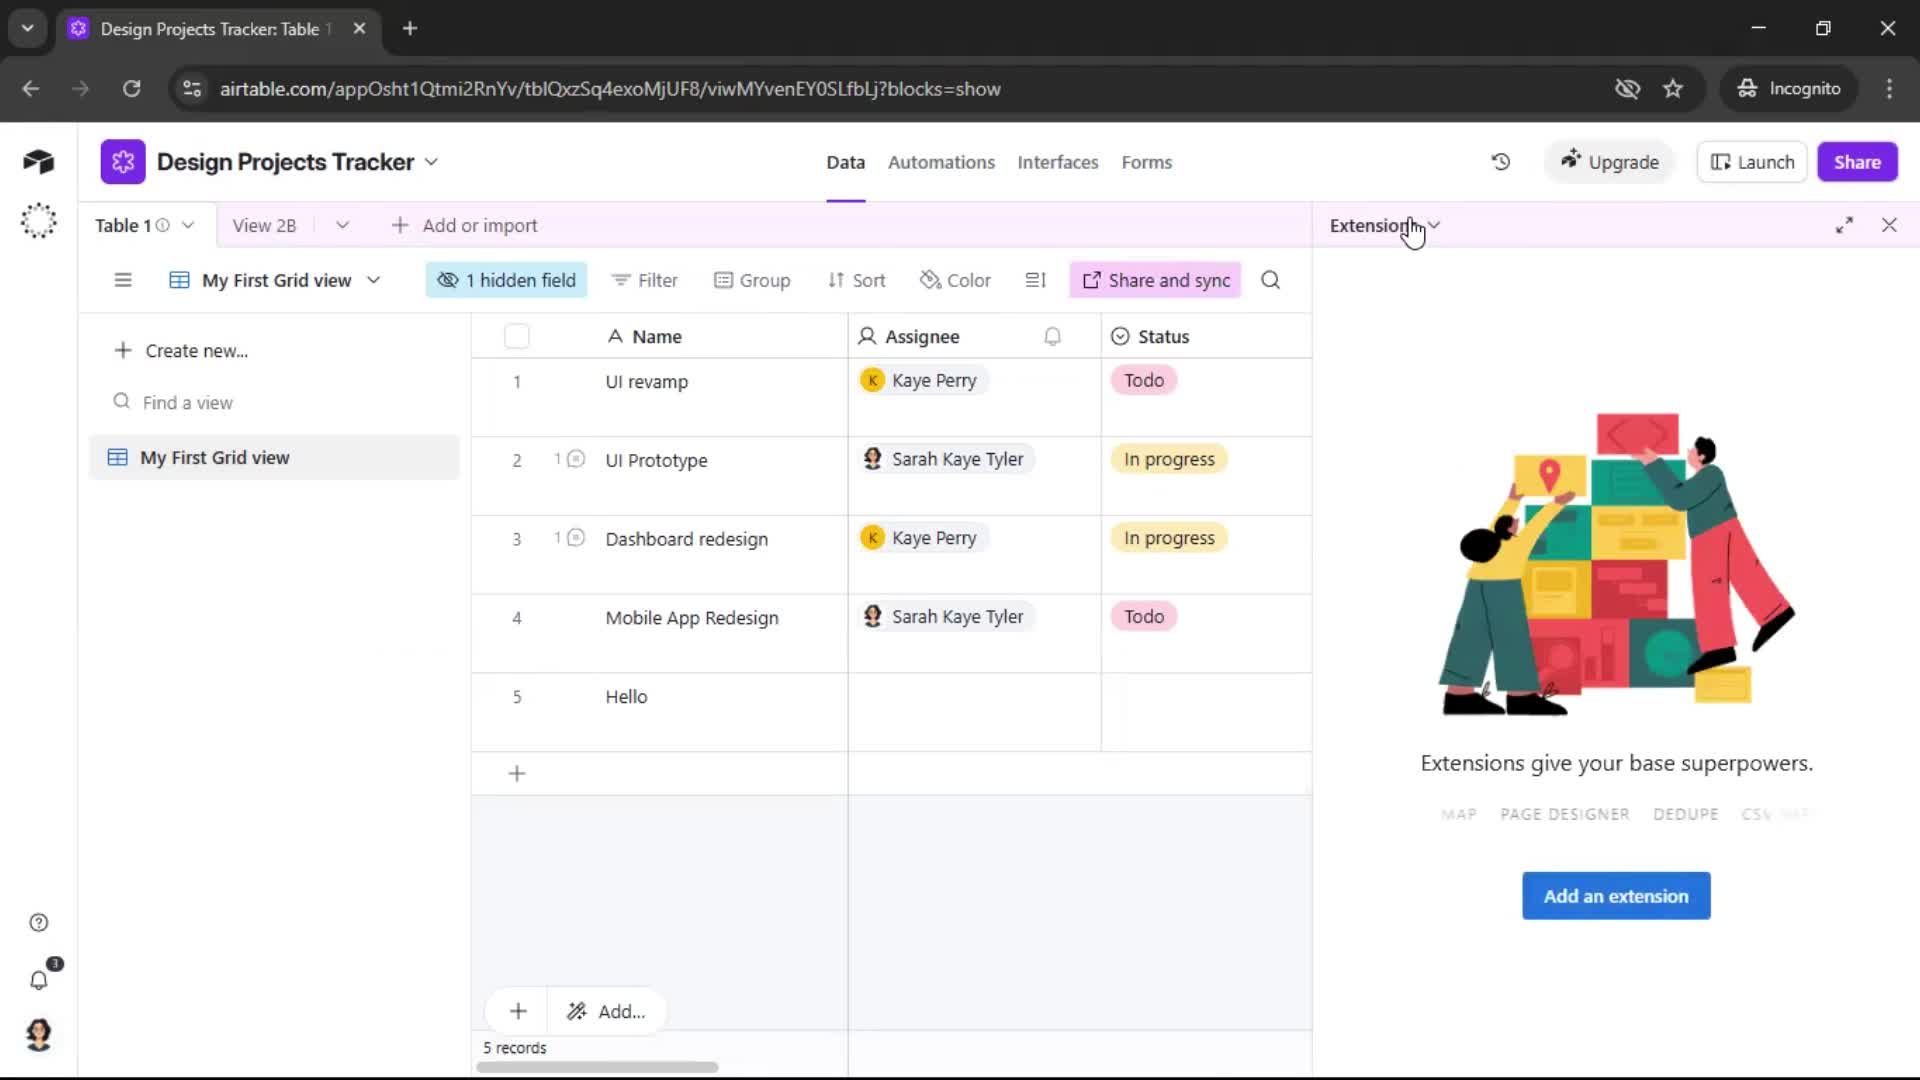
Task: Click the bookmark star icon in address bar
Action: 1673,89
